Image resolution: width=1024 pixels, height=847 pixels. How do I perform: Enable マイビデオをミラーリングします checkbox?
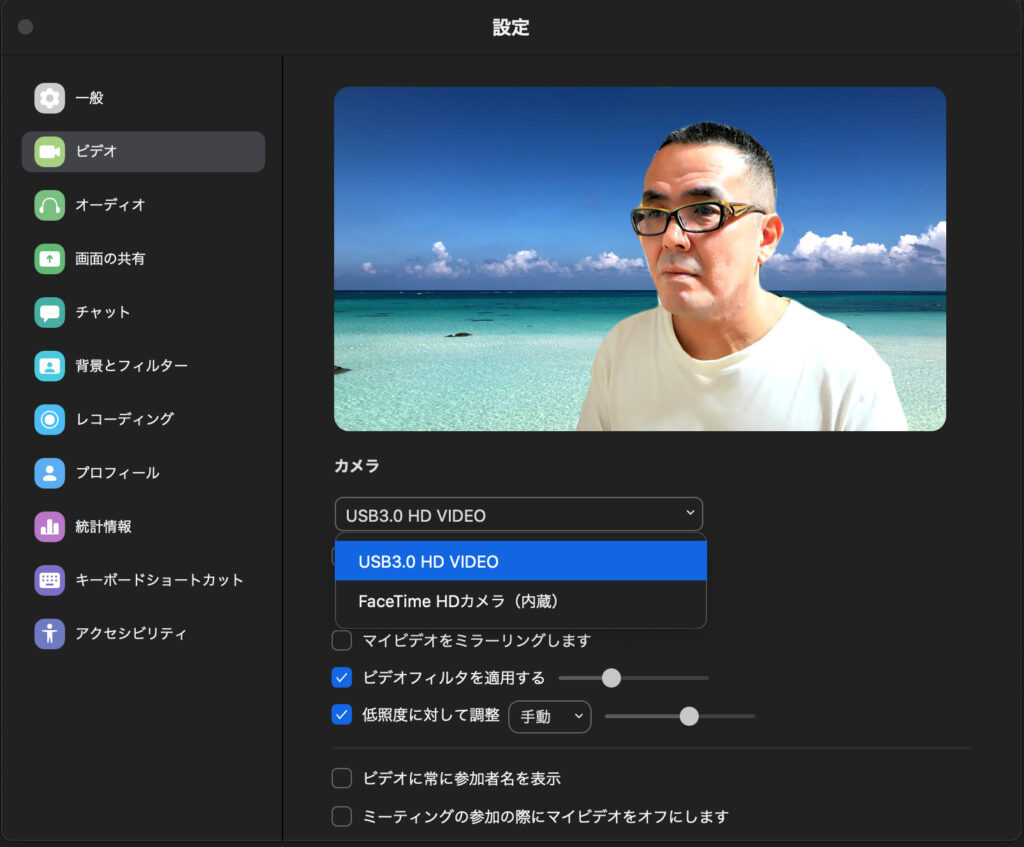pyautogui.click(x=342, y=641)
